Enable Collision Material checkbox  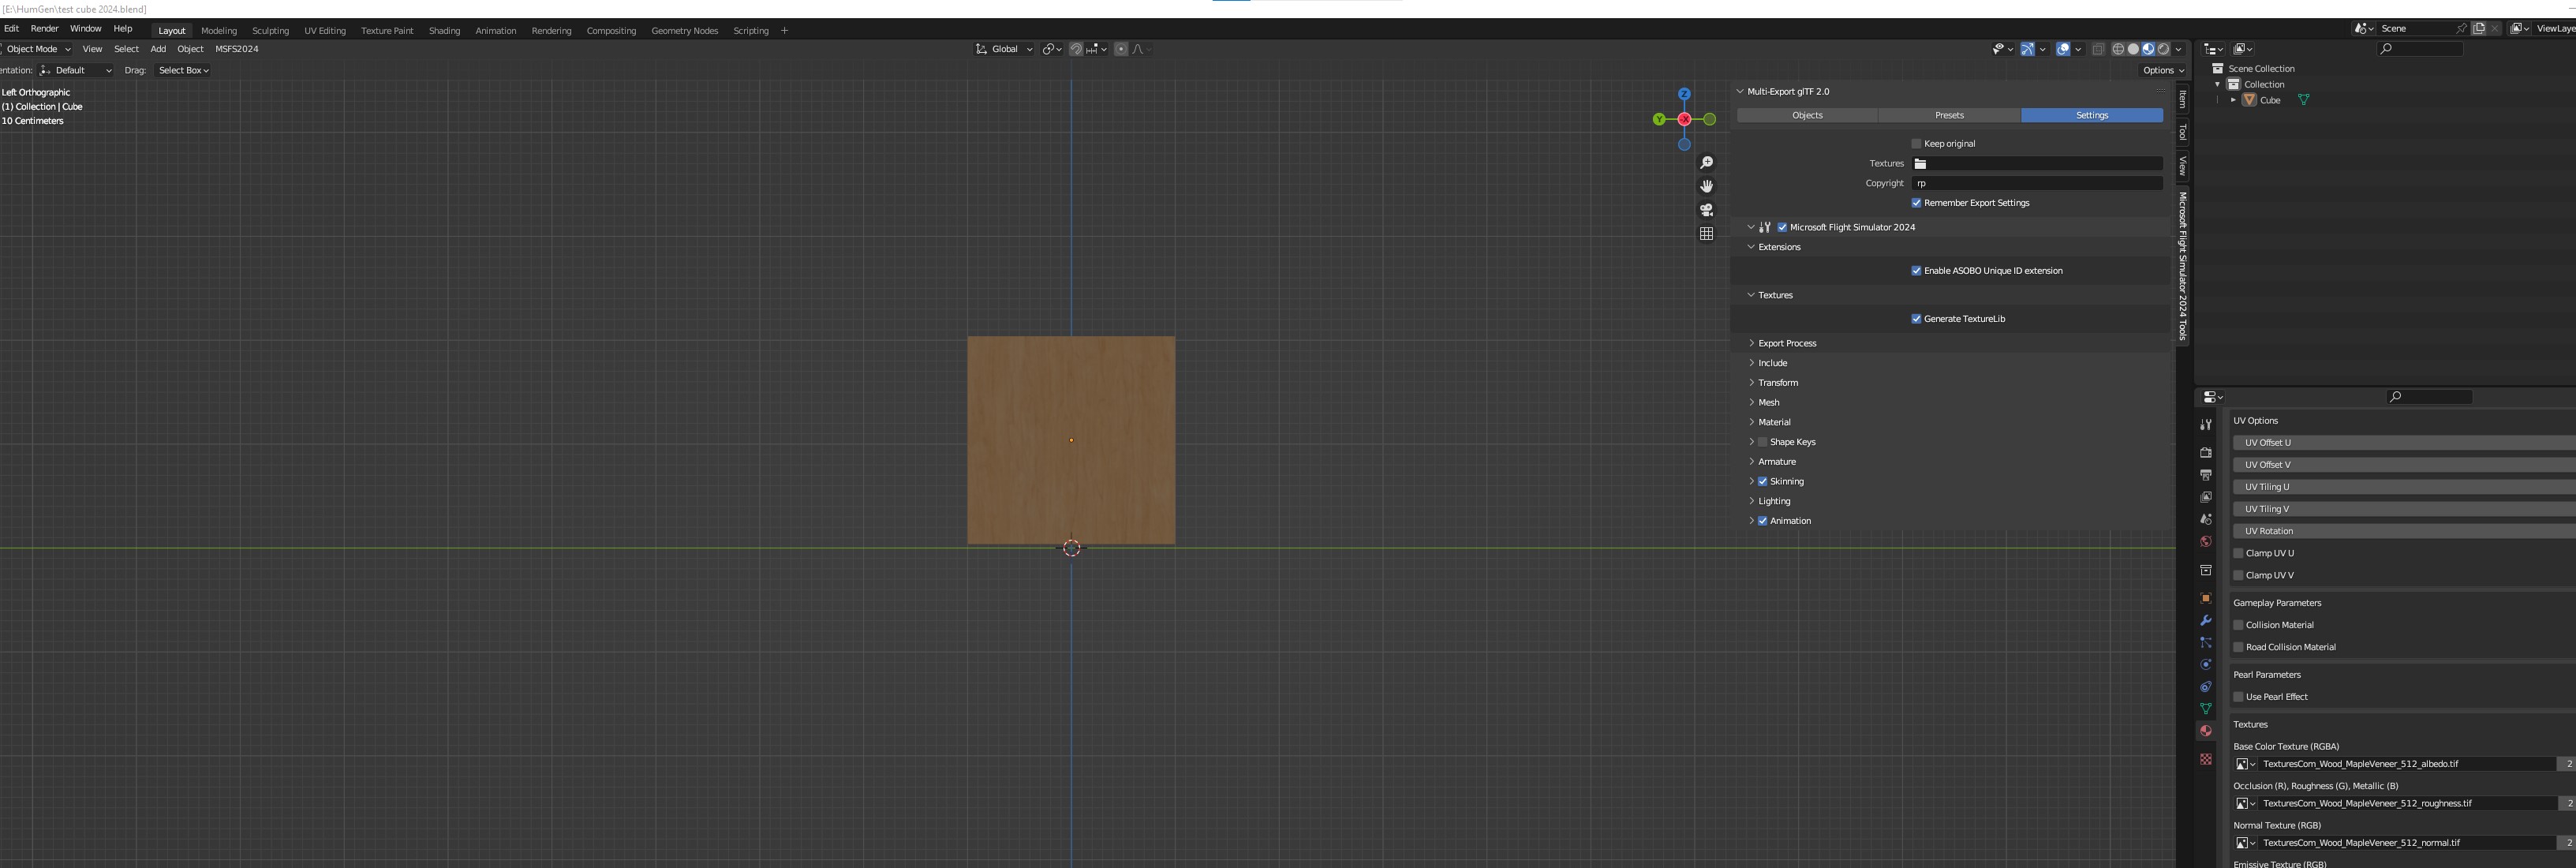[2239, 625]
